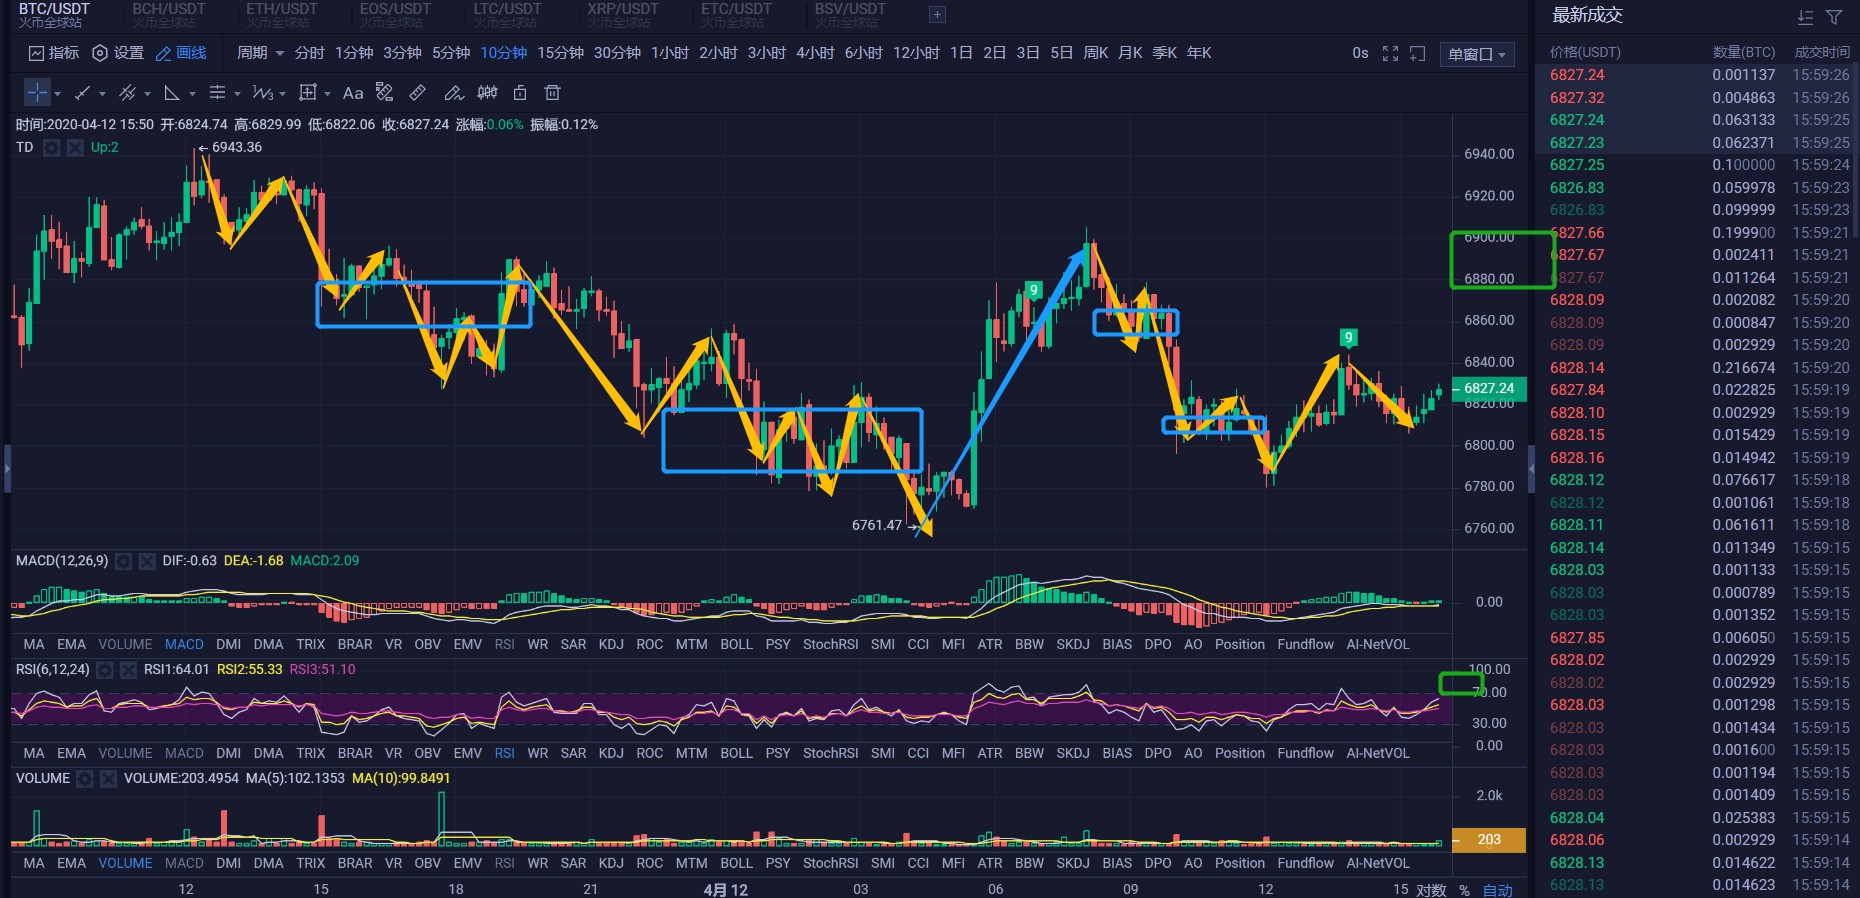Open MACD(12,26,9) settings gear
The height and width of the screenshot is (898, 1860).
123,561
